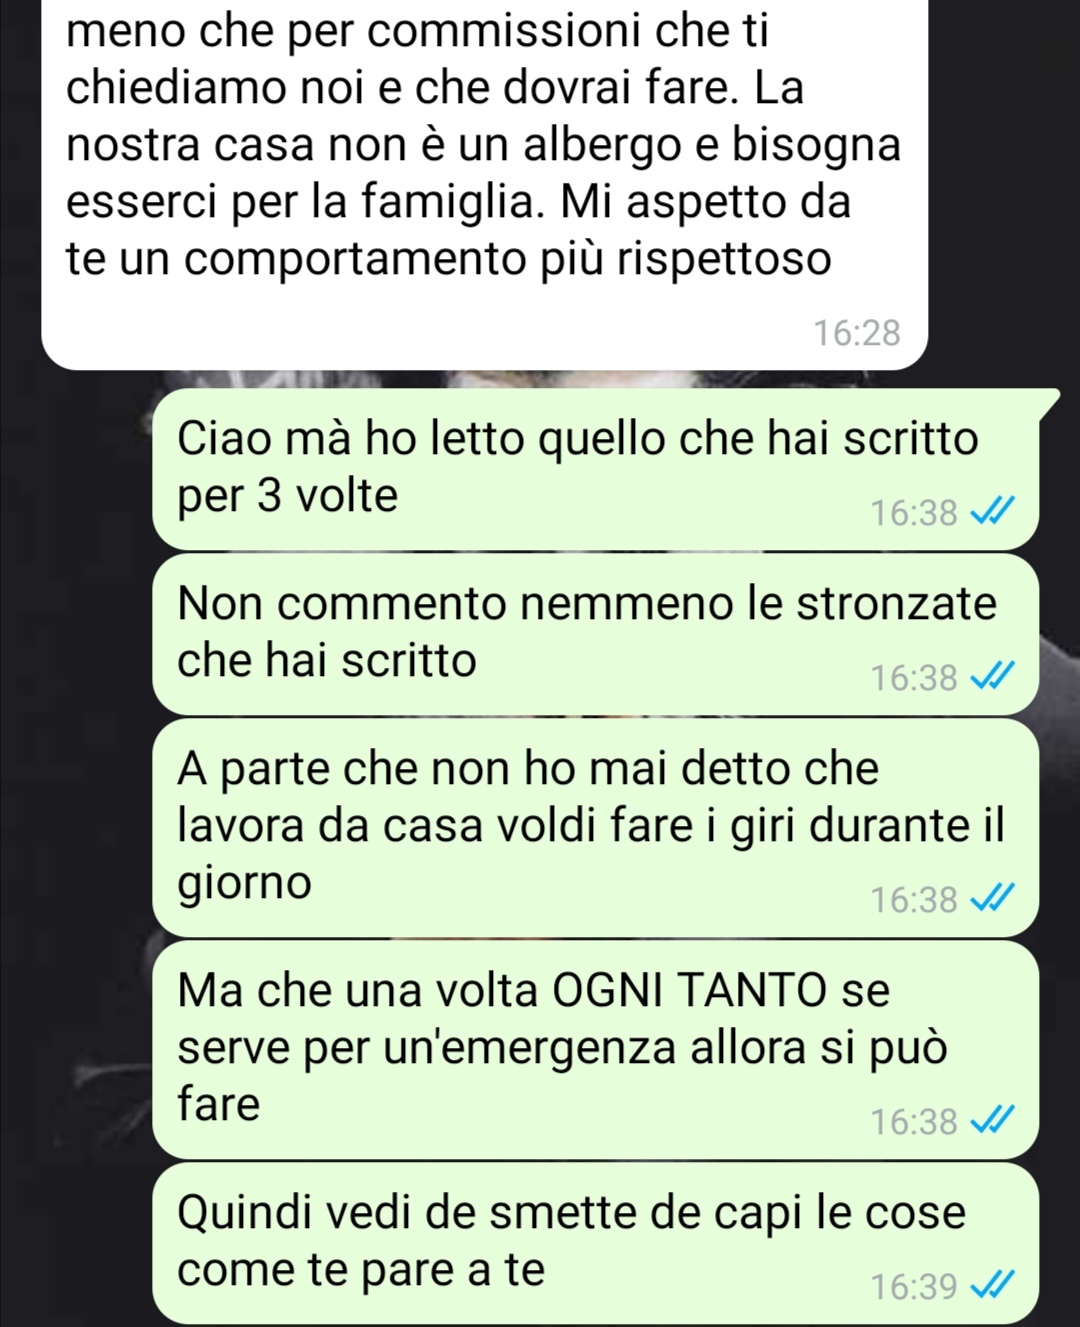The image size is (1080, 1327).
Task: Click read receipt ticks on 'per 3 volte' message
Action: [x=992, y=514]
